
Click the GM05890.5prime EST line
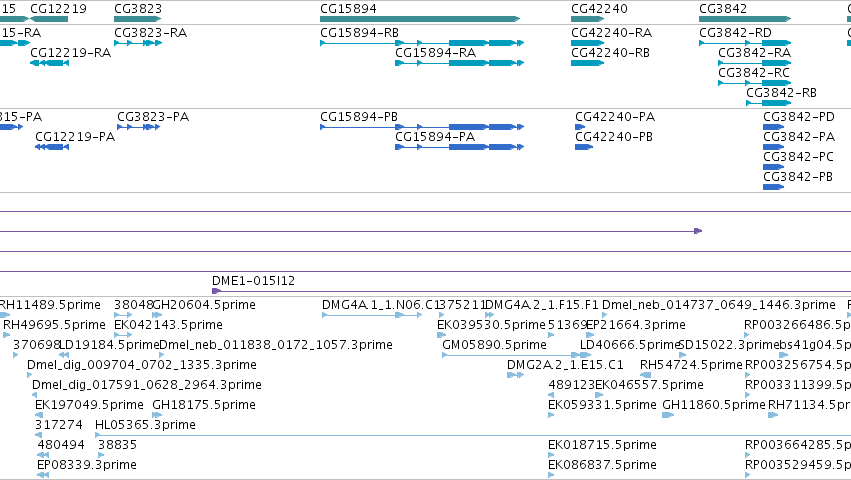[x=516, y=355]
